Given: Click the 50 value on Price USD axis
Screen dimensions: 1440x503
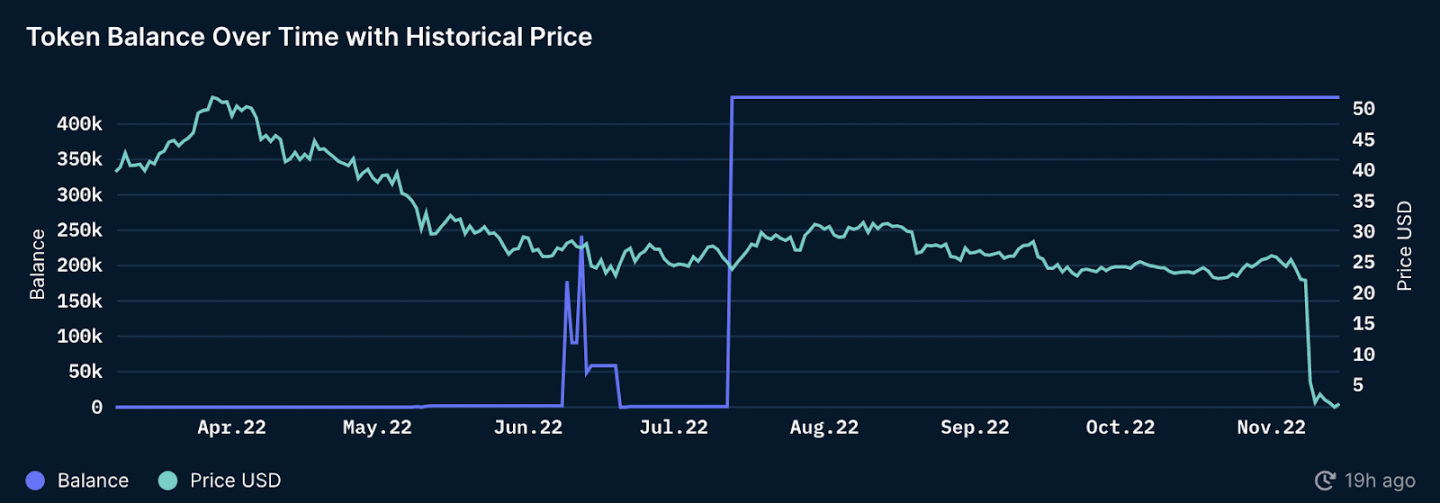Looking at the screenshot, I should (1364, 108).
